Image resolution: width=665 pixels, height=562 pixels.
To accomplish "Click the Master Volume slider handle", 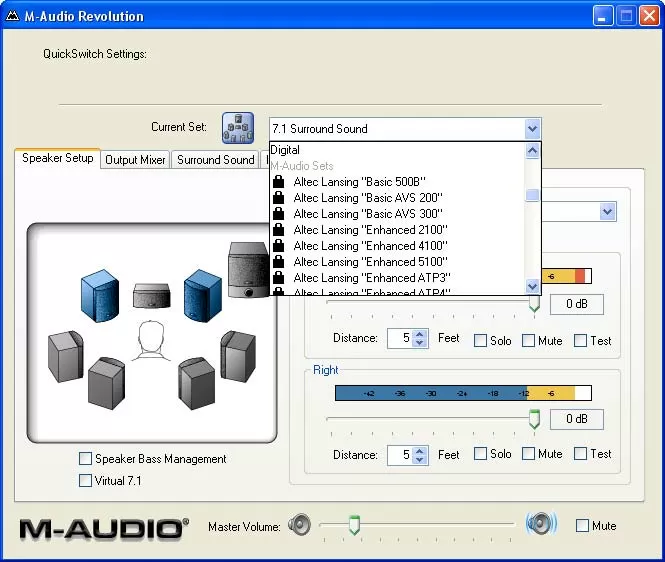I will [x=354, y=525].
